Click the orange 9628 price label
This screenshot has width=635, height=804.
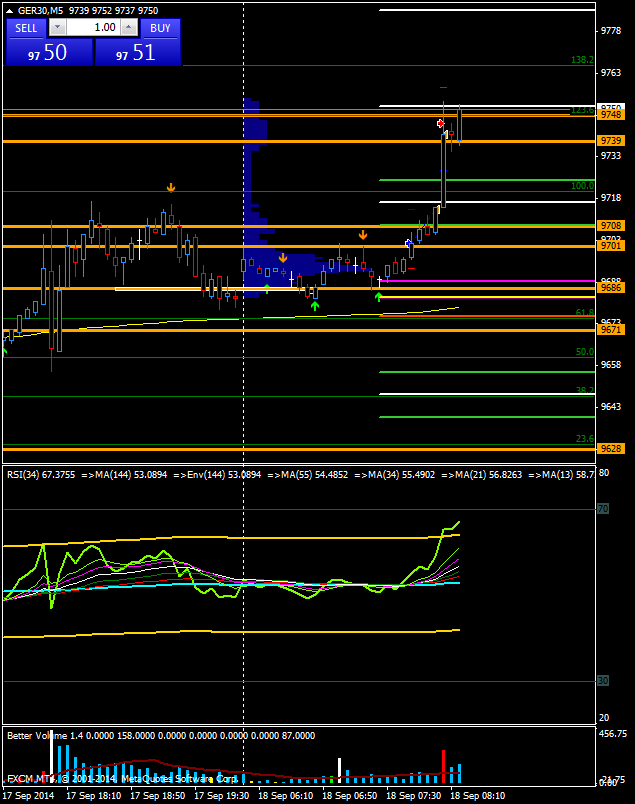(x=611, y=449)
